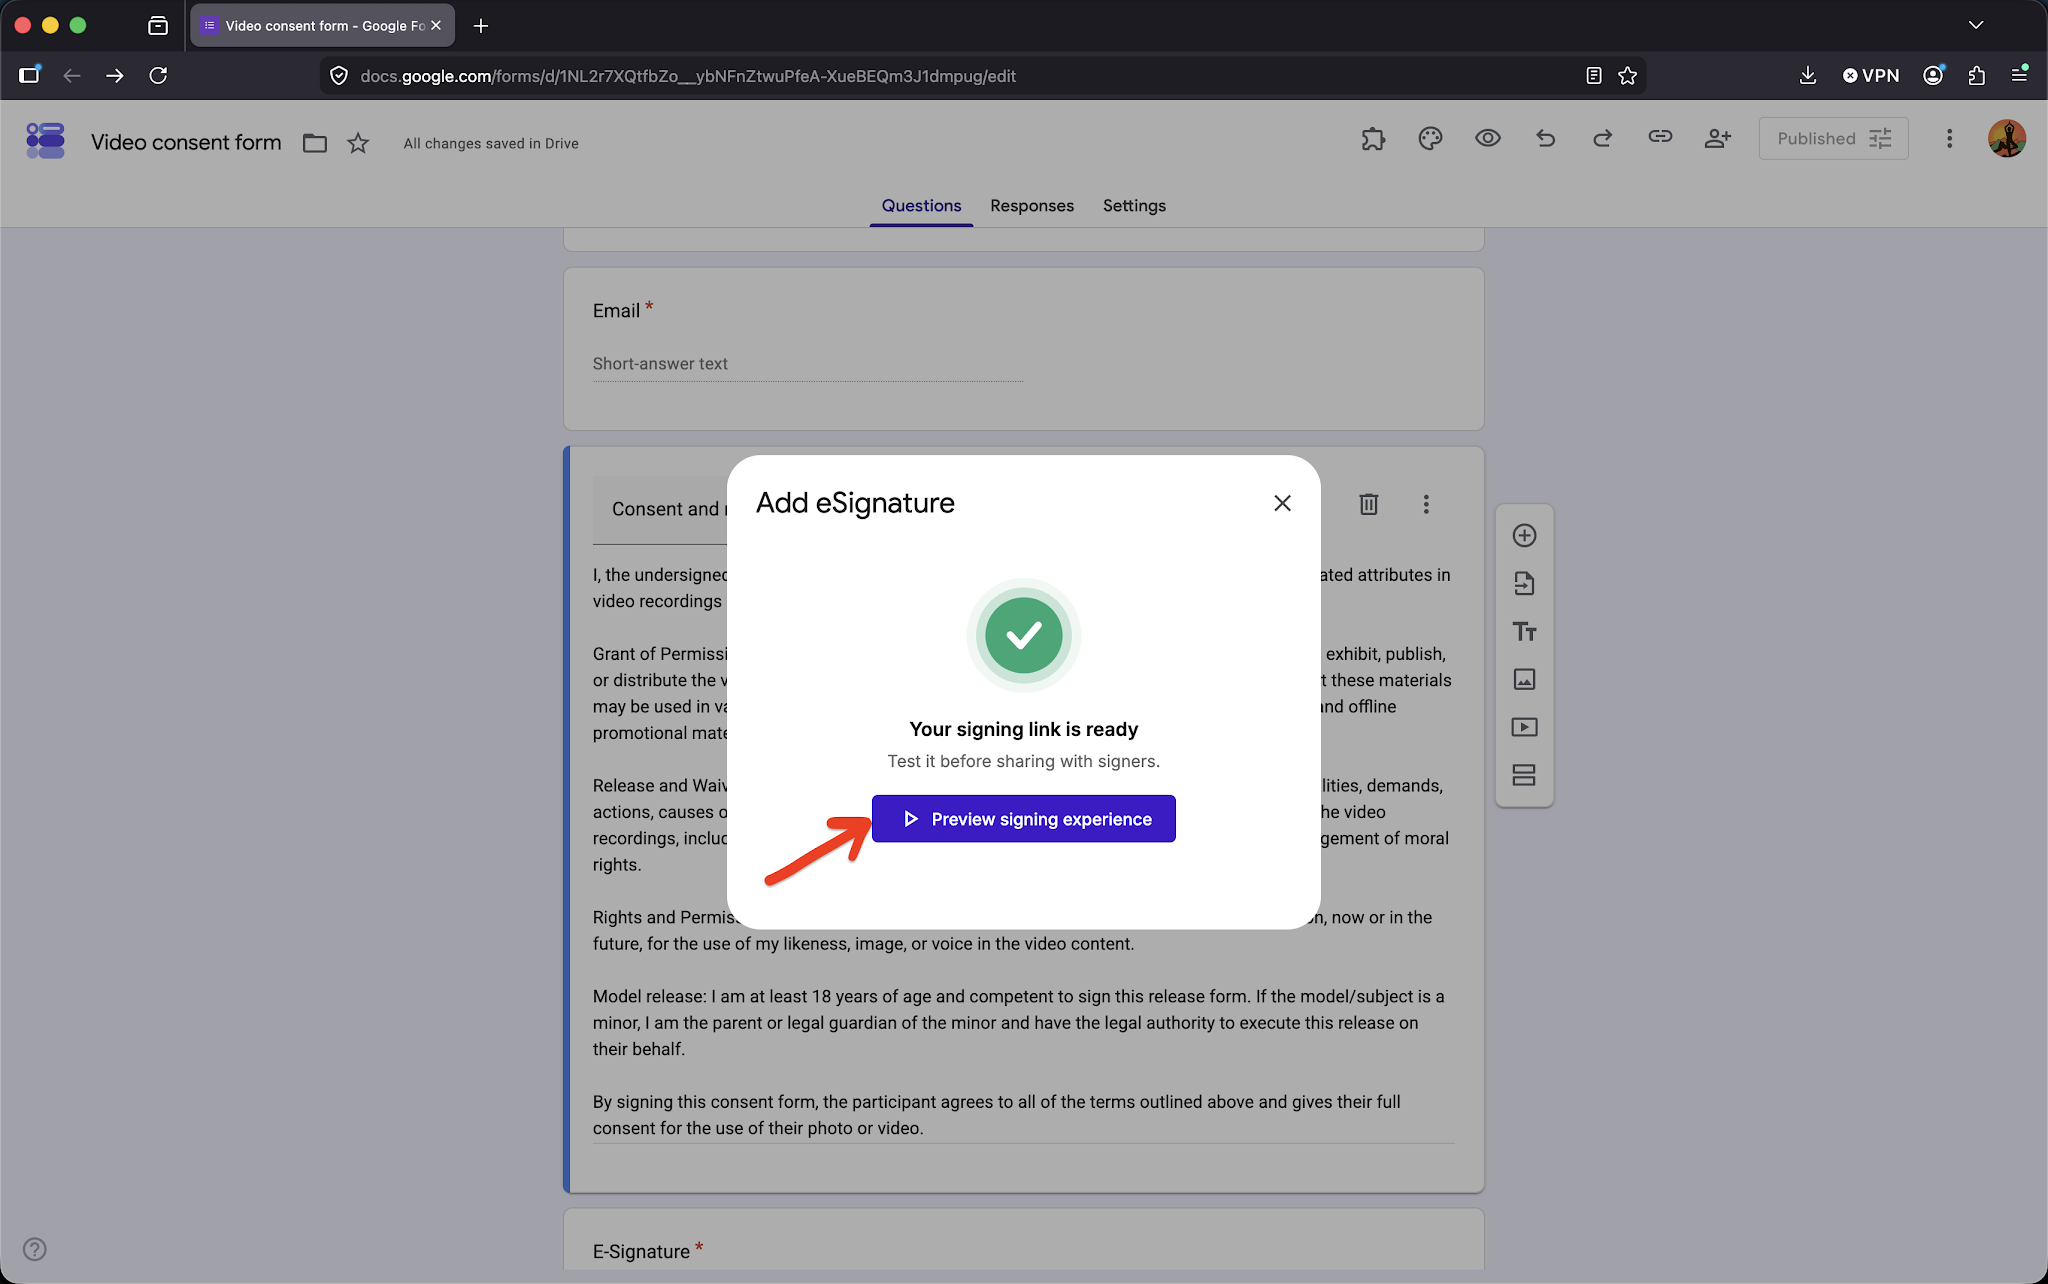Click the form title Video consent form
2048x1284 pixels.
click(x=186, y=142)
